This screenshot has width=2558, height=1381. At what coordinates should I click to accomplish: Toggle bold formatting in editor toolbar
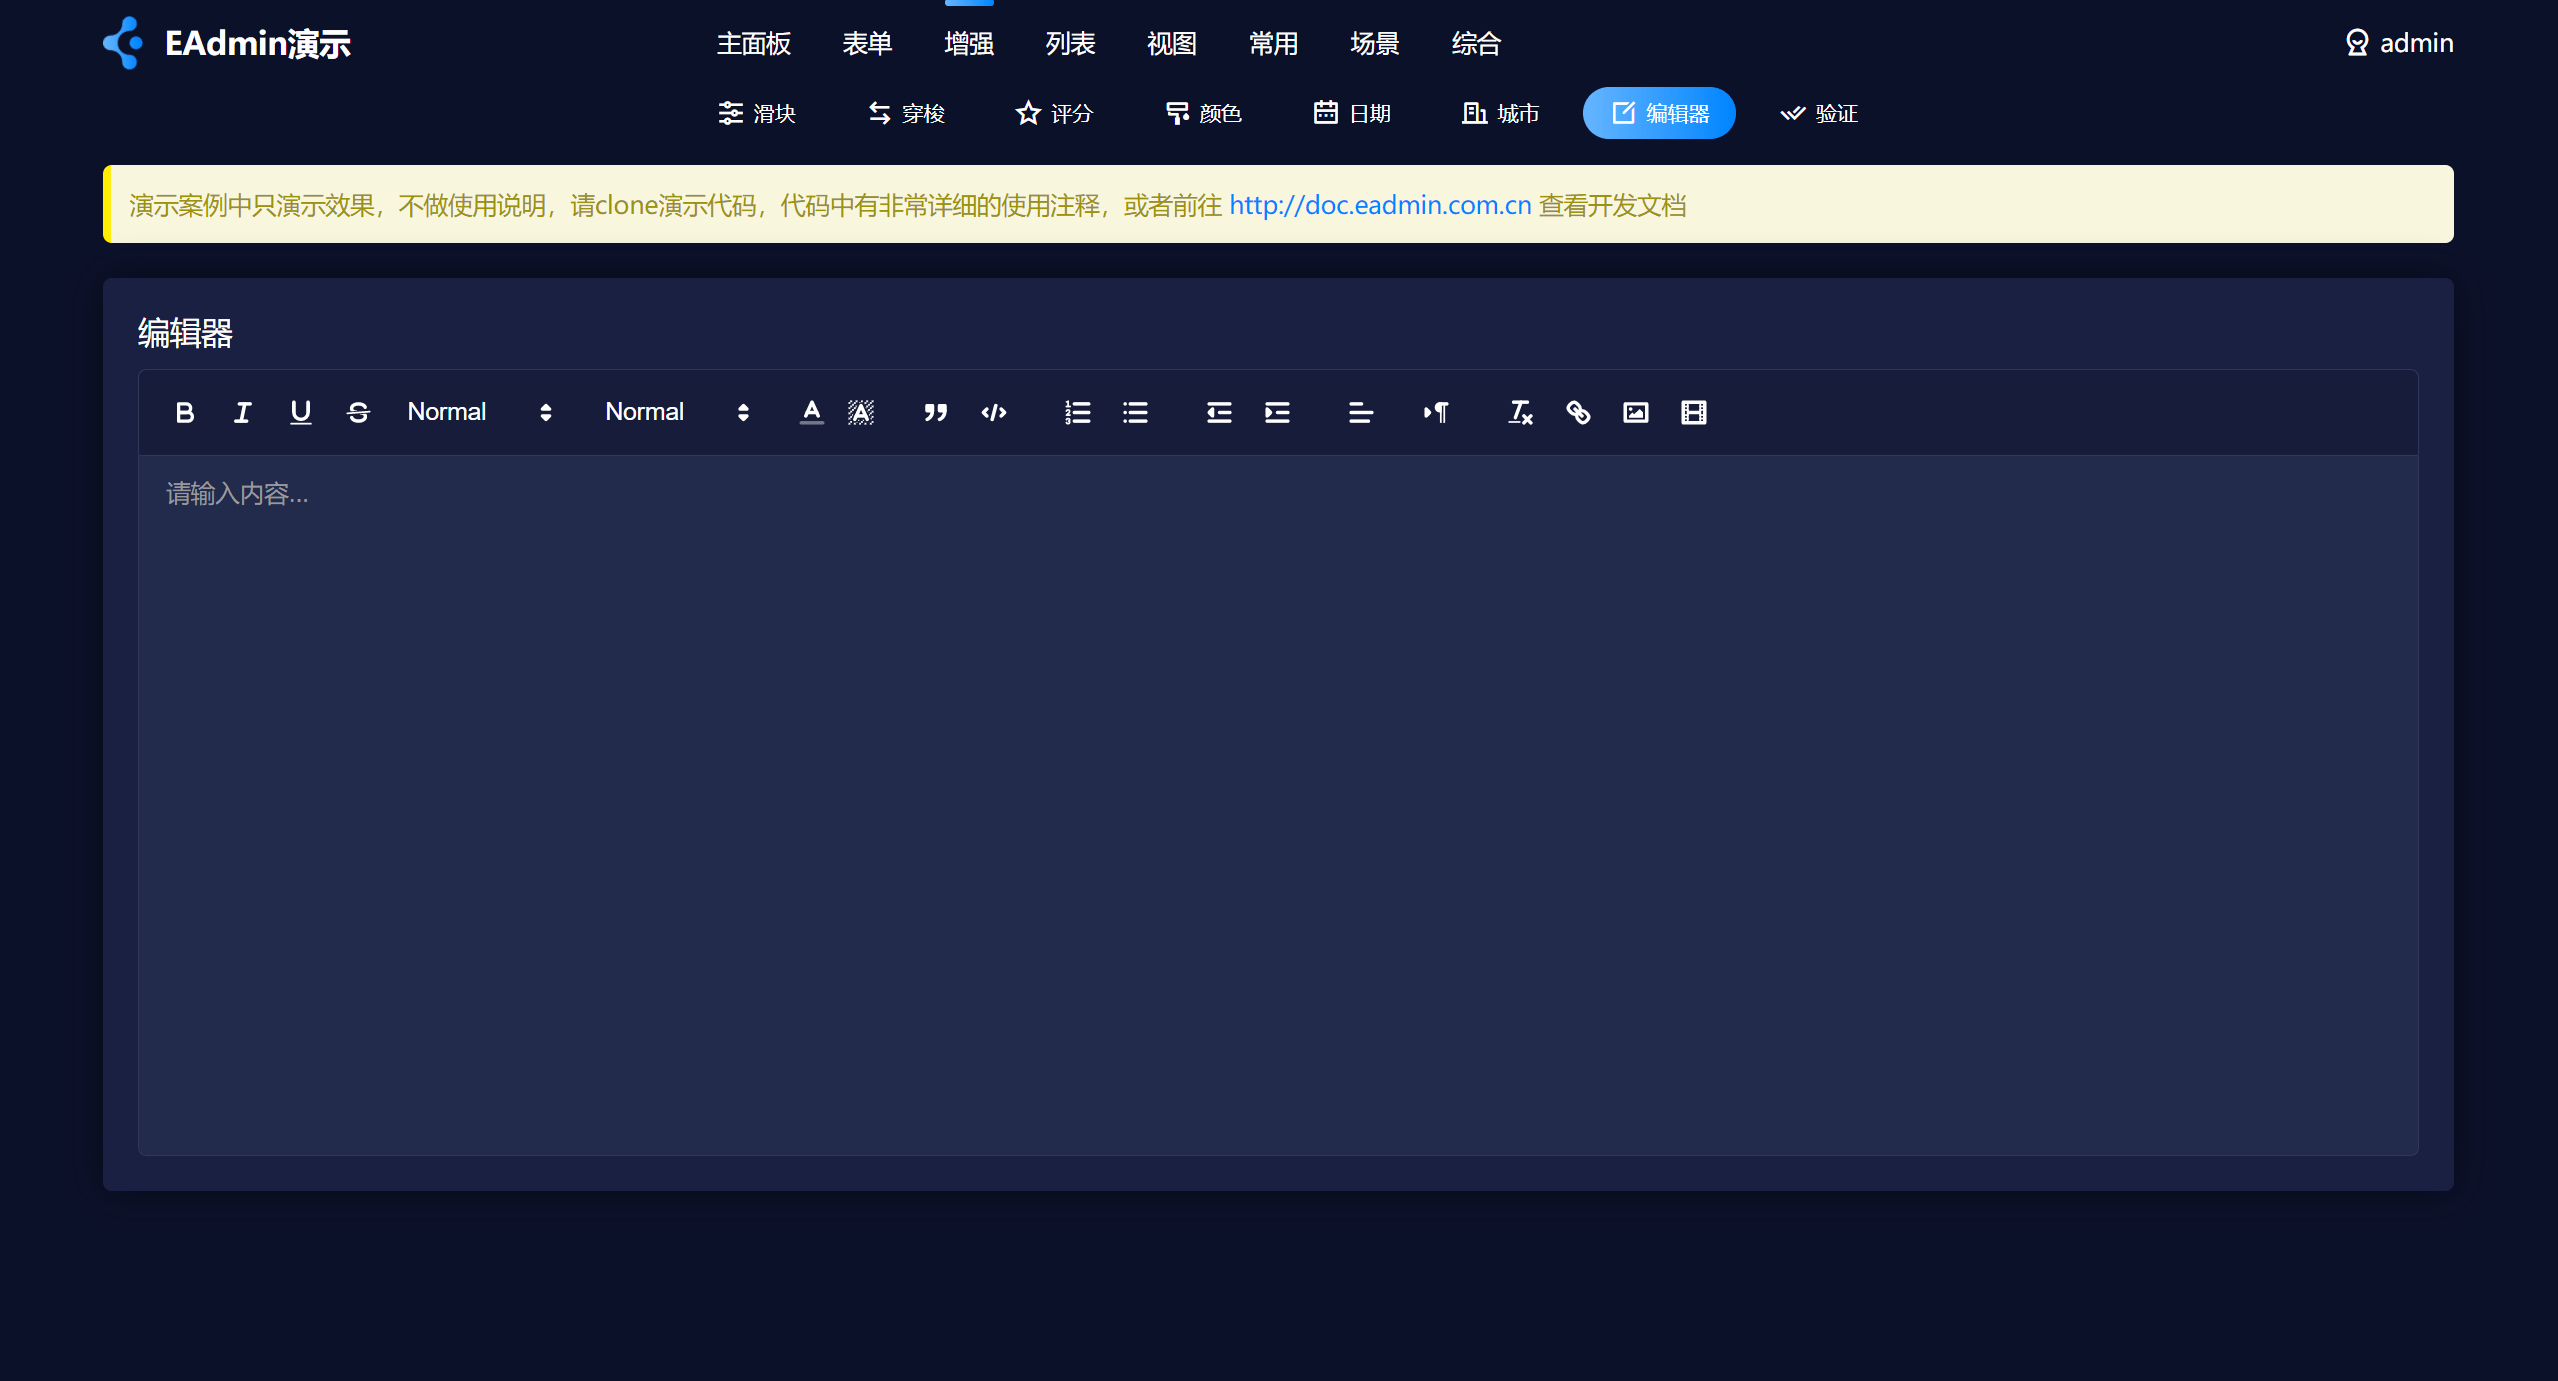(185, 412)
